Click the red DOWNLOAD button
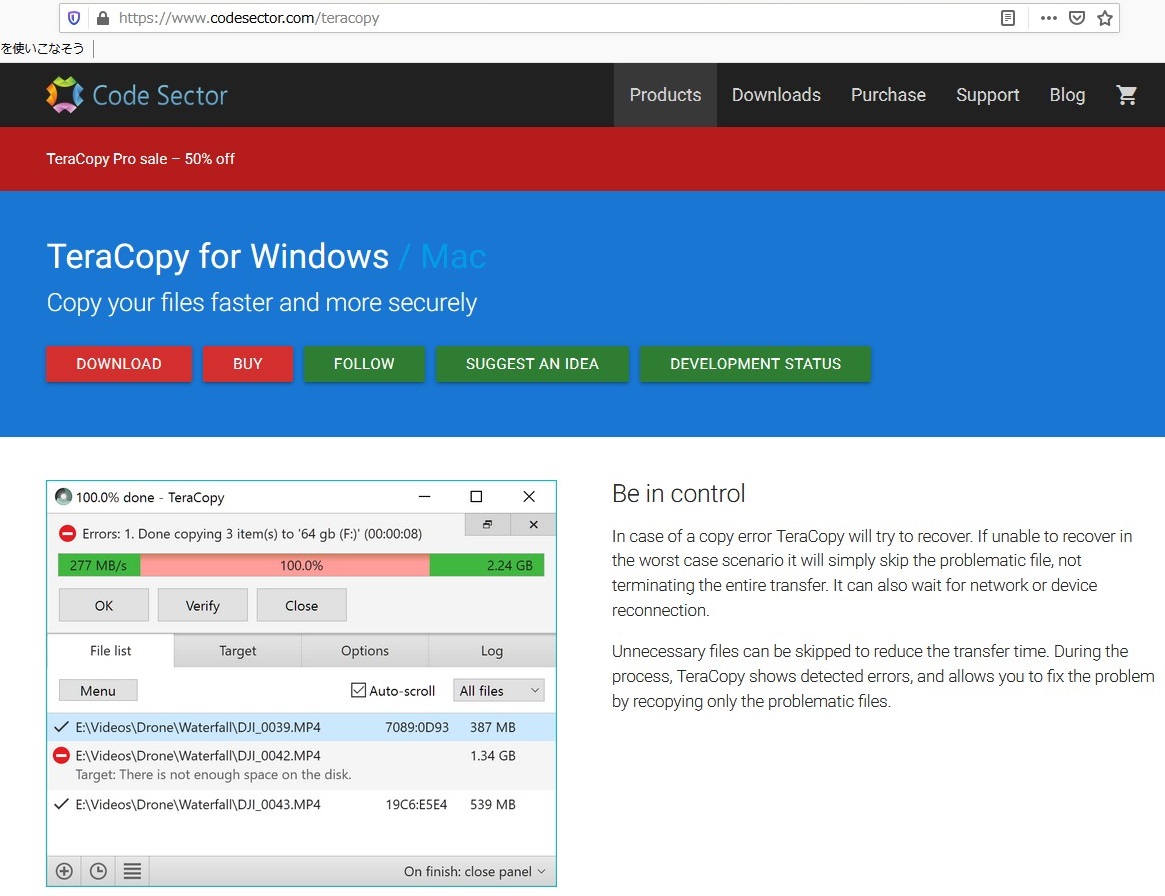 tap(119, 363)
